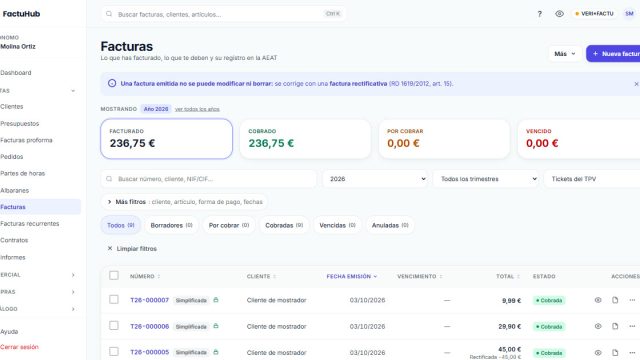Open invoice T26-000006 link
The image size is (640, 360).
[149, 327]
